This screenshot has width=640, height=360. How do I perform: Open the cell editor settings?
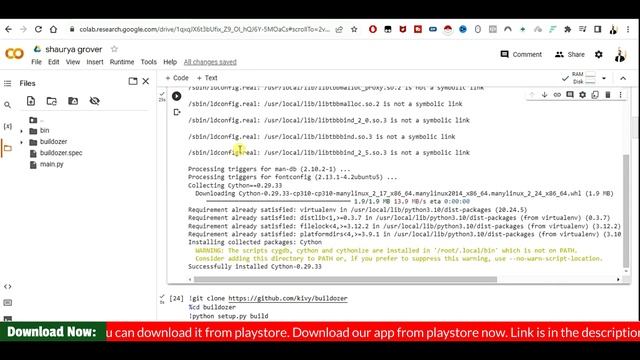[x=582, y=95]
